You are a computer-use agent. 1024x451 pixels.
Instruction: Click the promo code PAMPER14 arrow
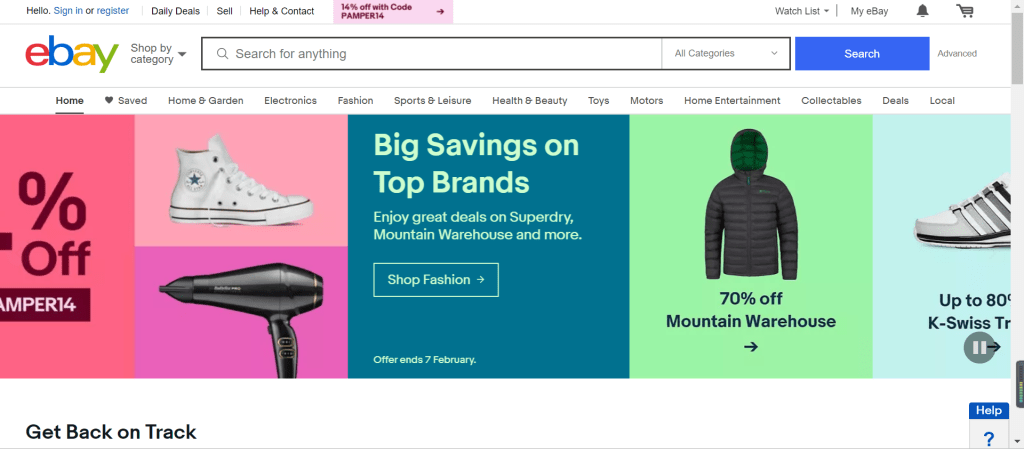pyautogui.click(x=441, y=12)
